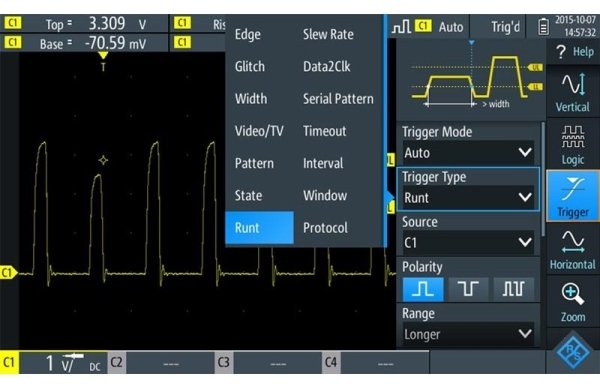Image resolution: width=600 pixels, height=390 pixels.
Task: Click the runt trigger diagram preview
Action: pyautogui.click(x=471, y=81)
